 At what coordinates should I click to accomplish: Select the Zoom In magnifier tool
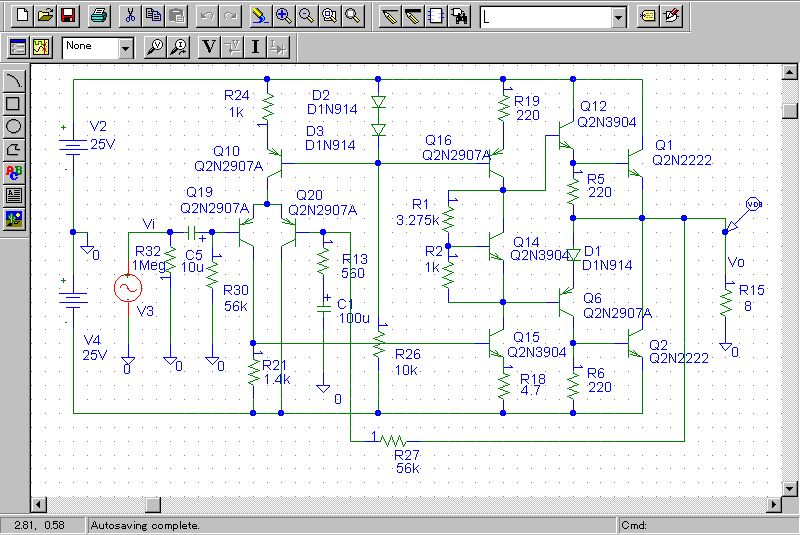(x=283, y=16)
